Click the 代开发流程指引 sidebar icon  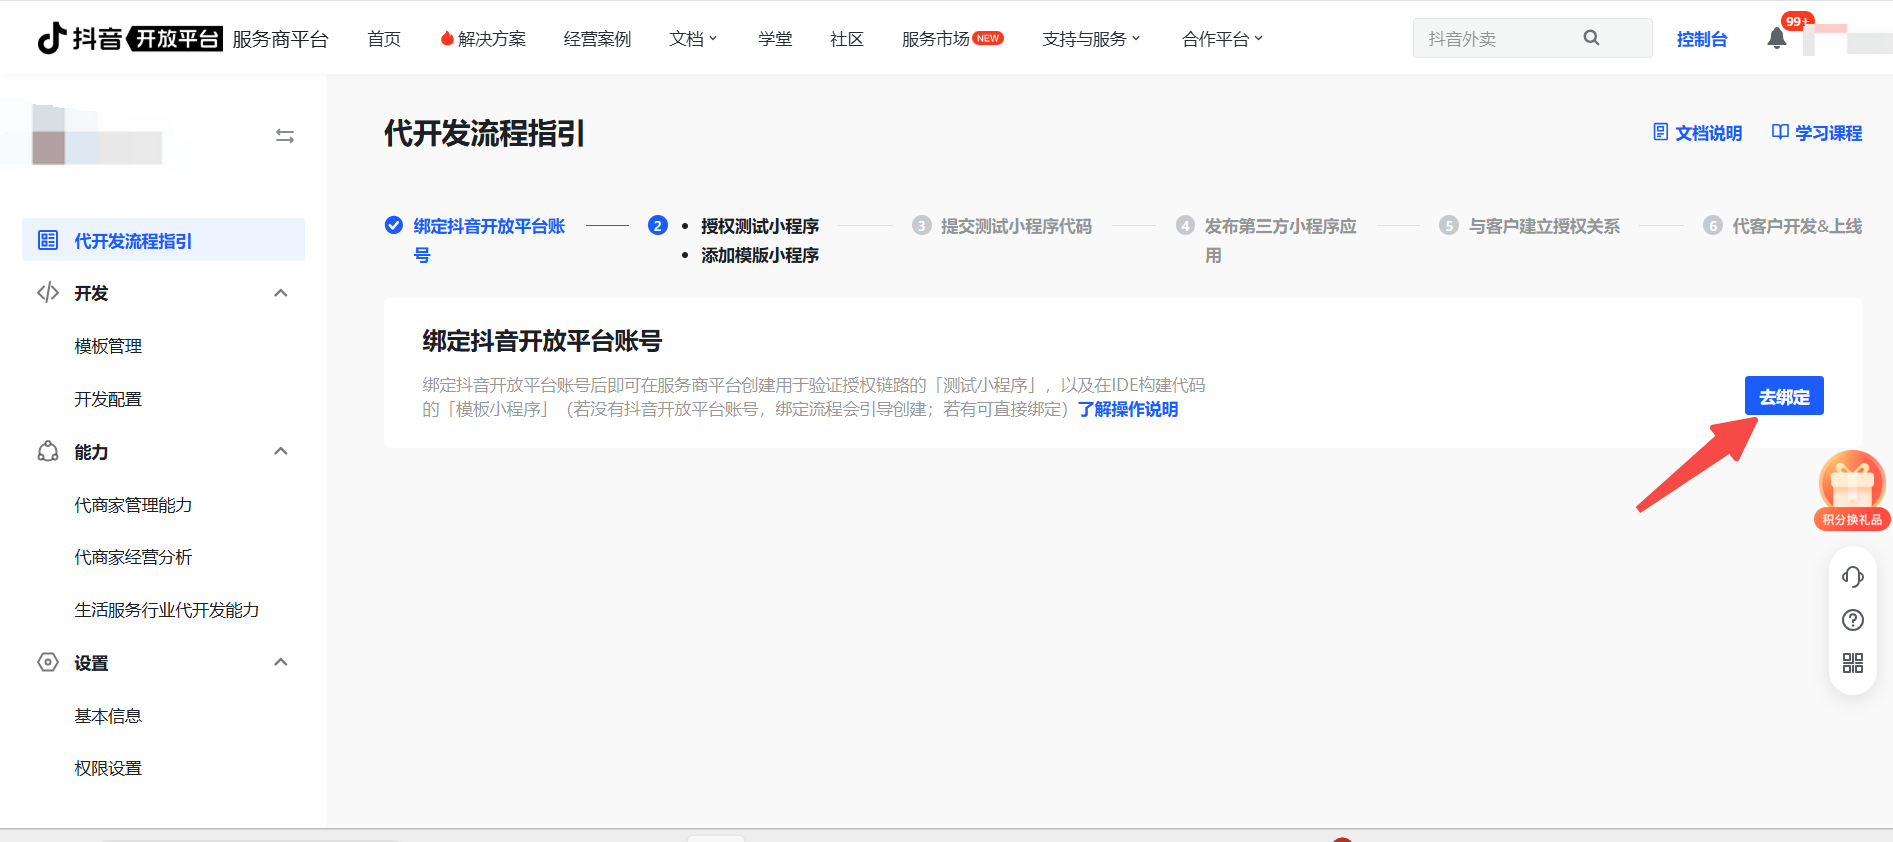pos(48,240)
